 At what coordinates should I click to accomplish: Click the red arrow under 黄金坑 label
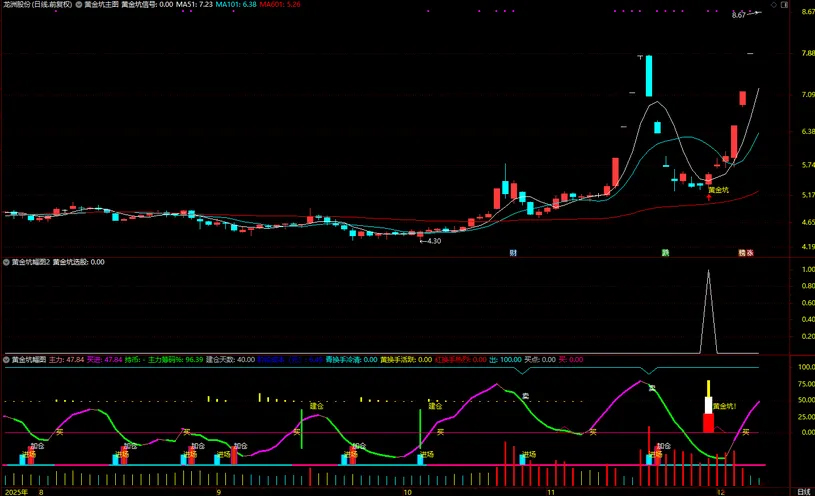click(709, 198)
